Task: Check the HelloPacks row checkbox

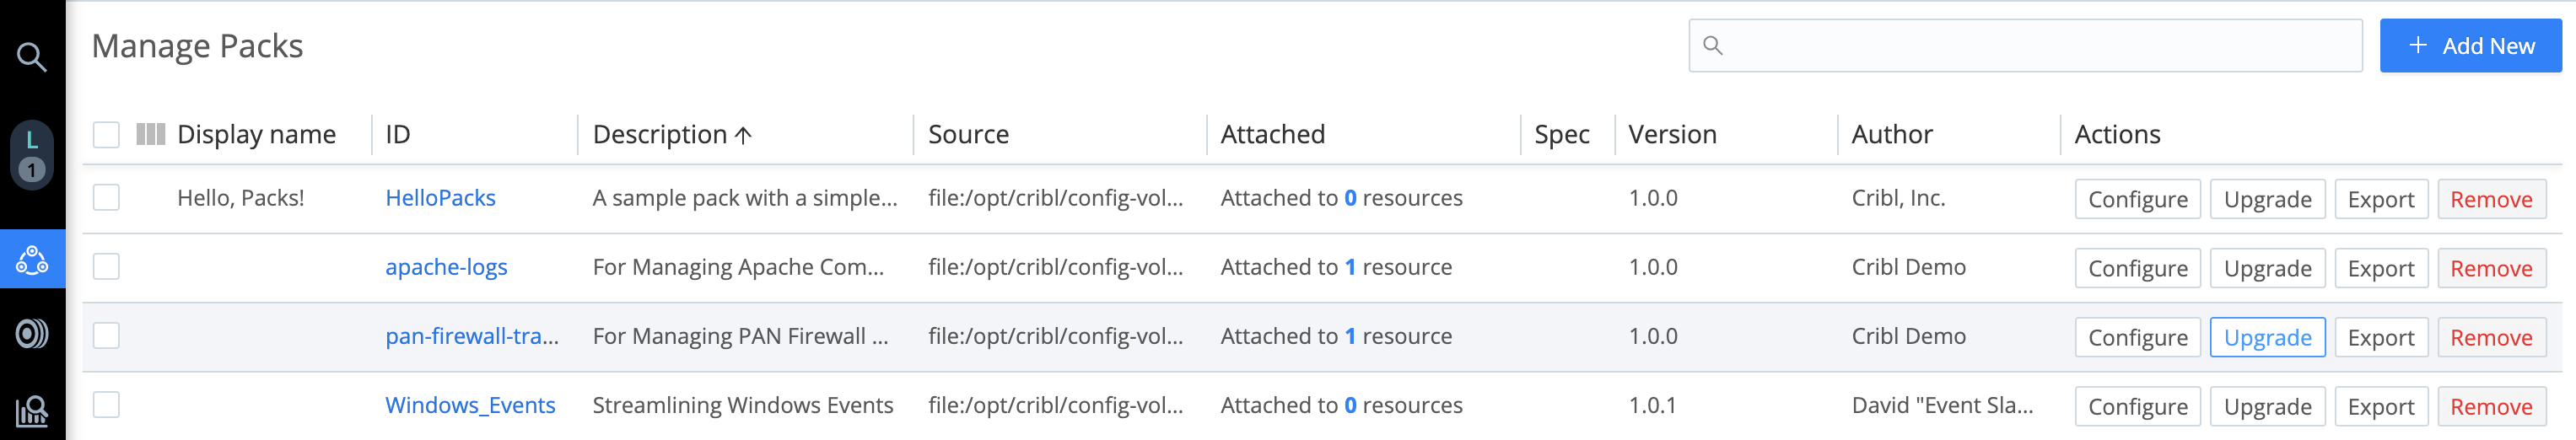Action: [106, 198]
